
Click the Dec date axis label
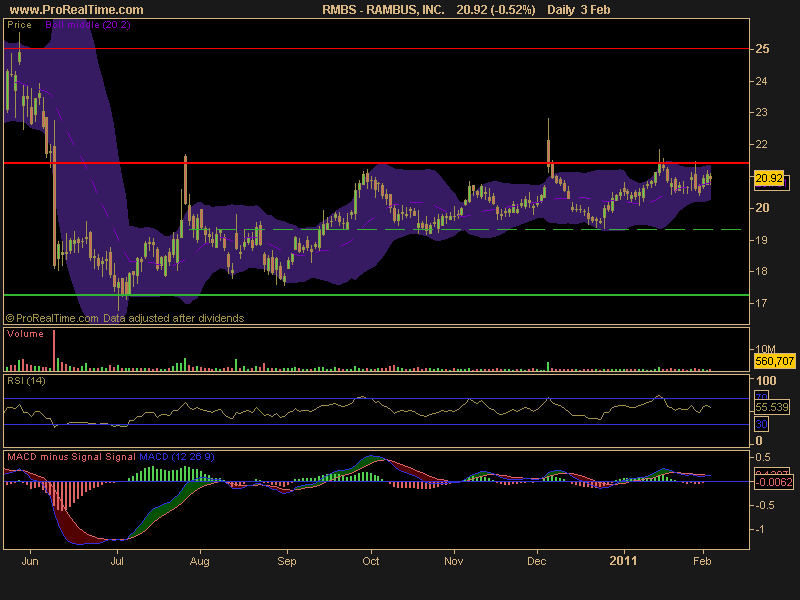click(x=537, y=561)
